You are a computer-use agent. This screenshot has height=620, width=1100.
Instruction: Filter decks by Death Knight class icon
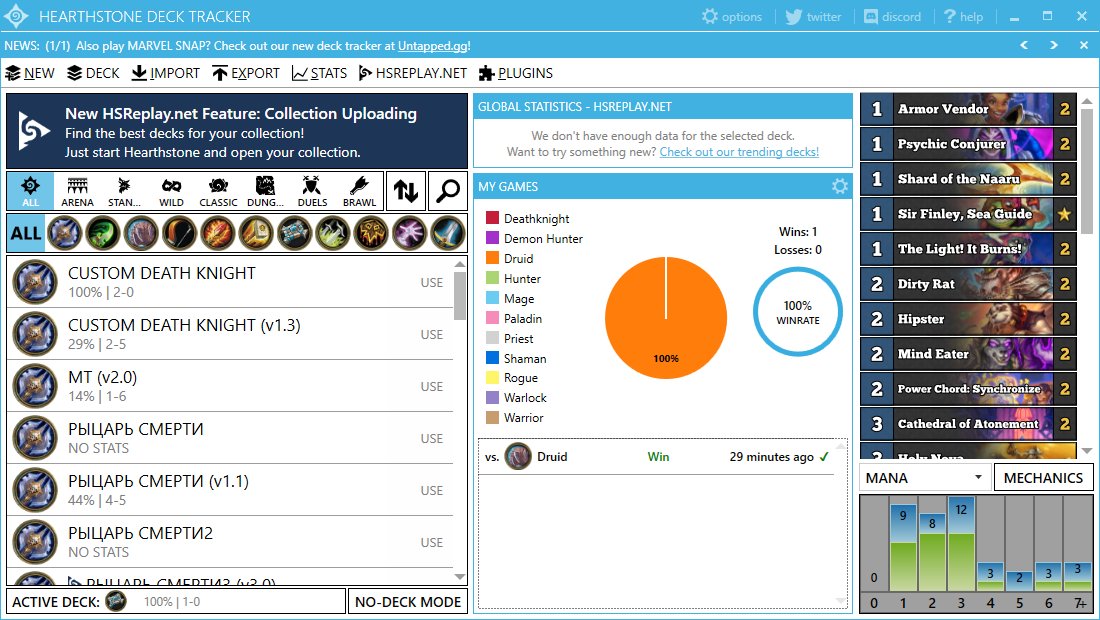click(65, 233)
